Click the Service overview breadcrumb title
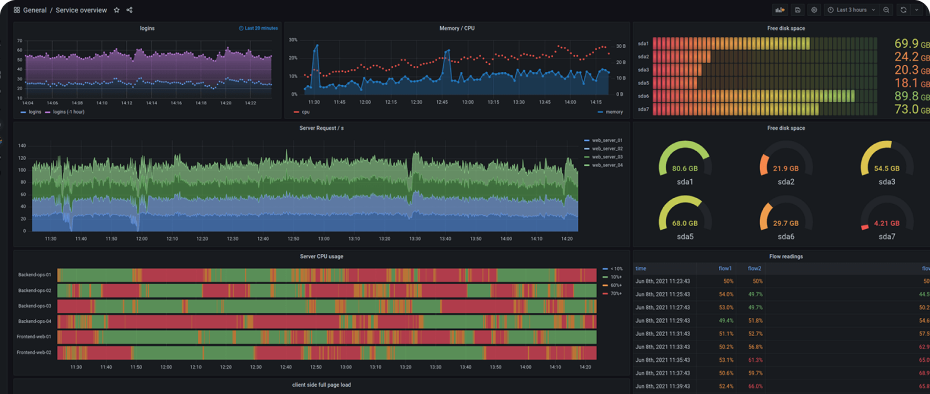Screen dimensions: 930x394 point(81,10)
